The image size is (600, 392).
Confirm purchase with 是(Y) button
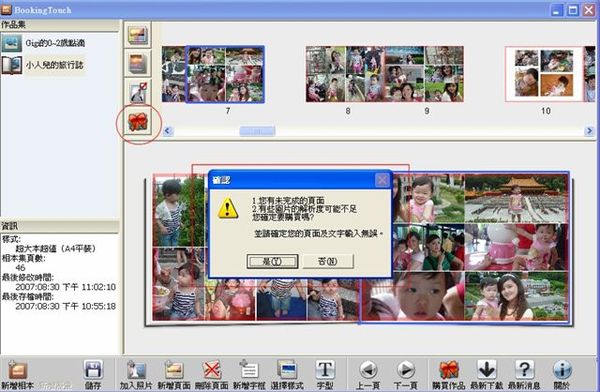click(x=272, y=261)
